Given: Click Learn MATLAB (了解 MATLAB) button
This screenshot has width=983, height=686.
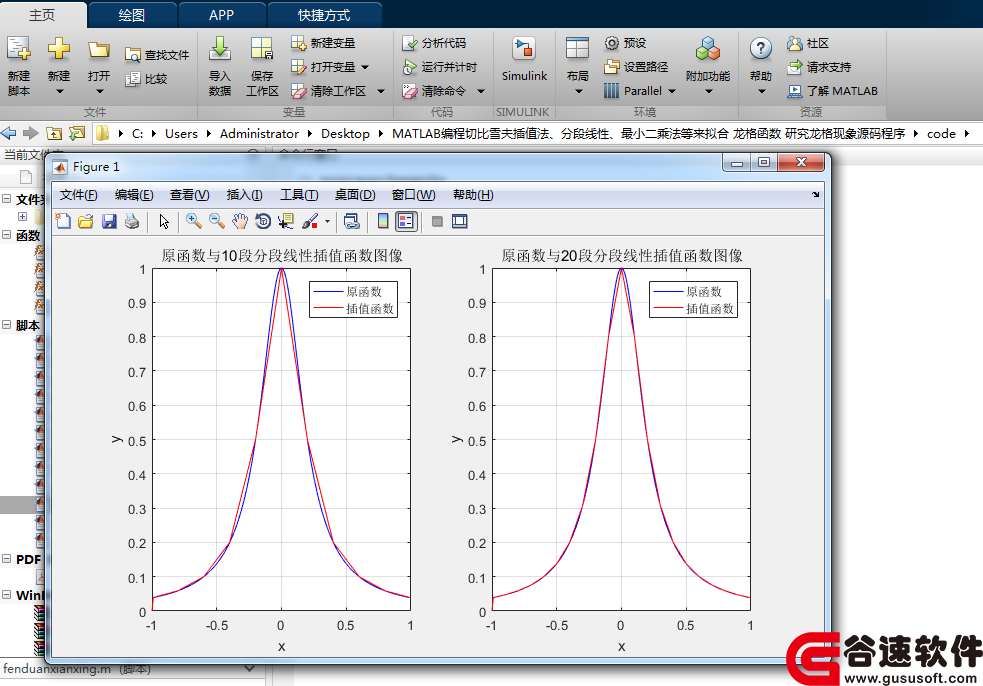Looking at the screenshot, I should [833, 91].
